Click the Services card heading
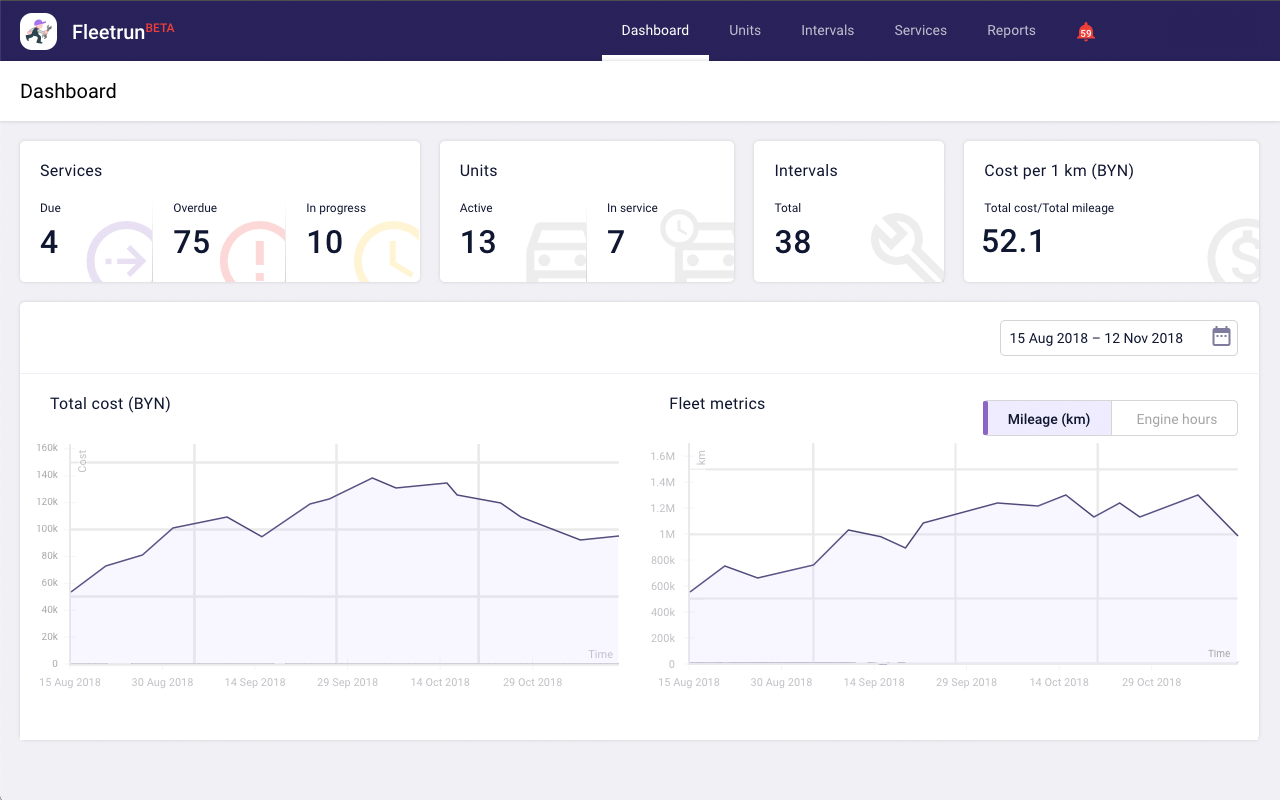 coord(70,170)
